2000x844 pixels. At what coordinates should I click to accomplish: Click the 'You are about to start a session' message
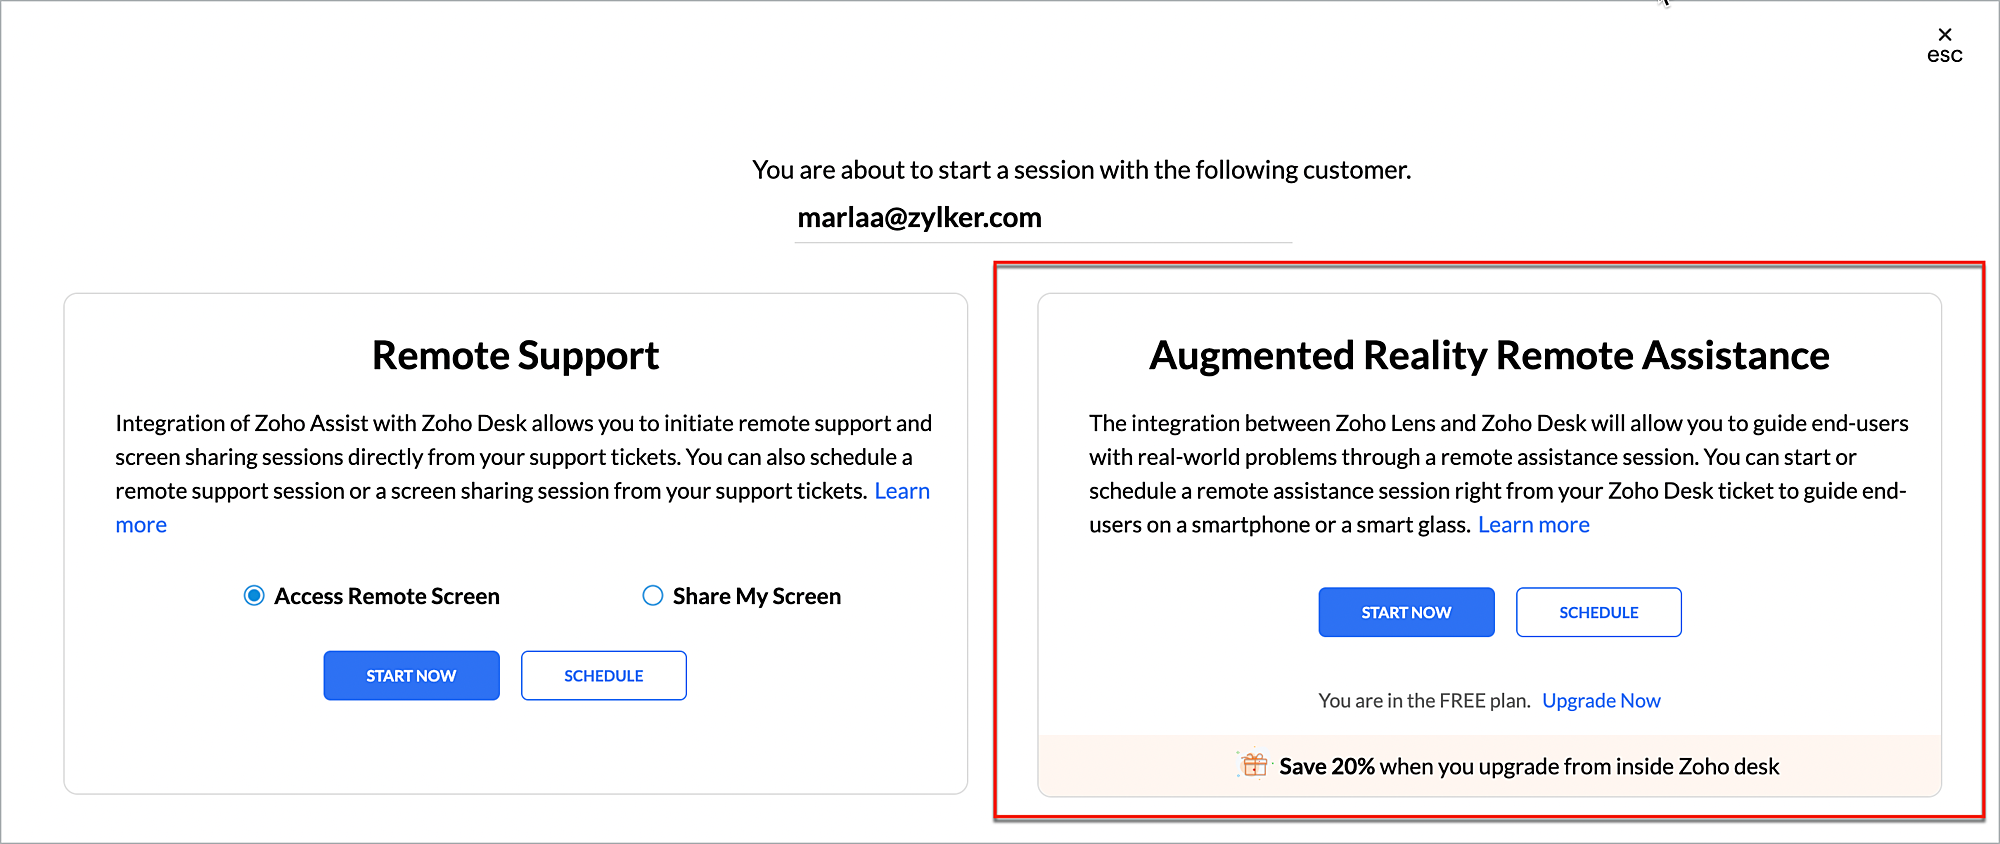click(1081, 170)
